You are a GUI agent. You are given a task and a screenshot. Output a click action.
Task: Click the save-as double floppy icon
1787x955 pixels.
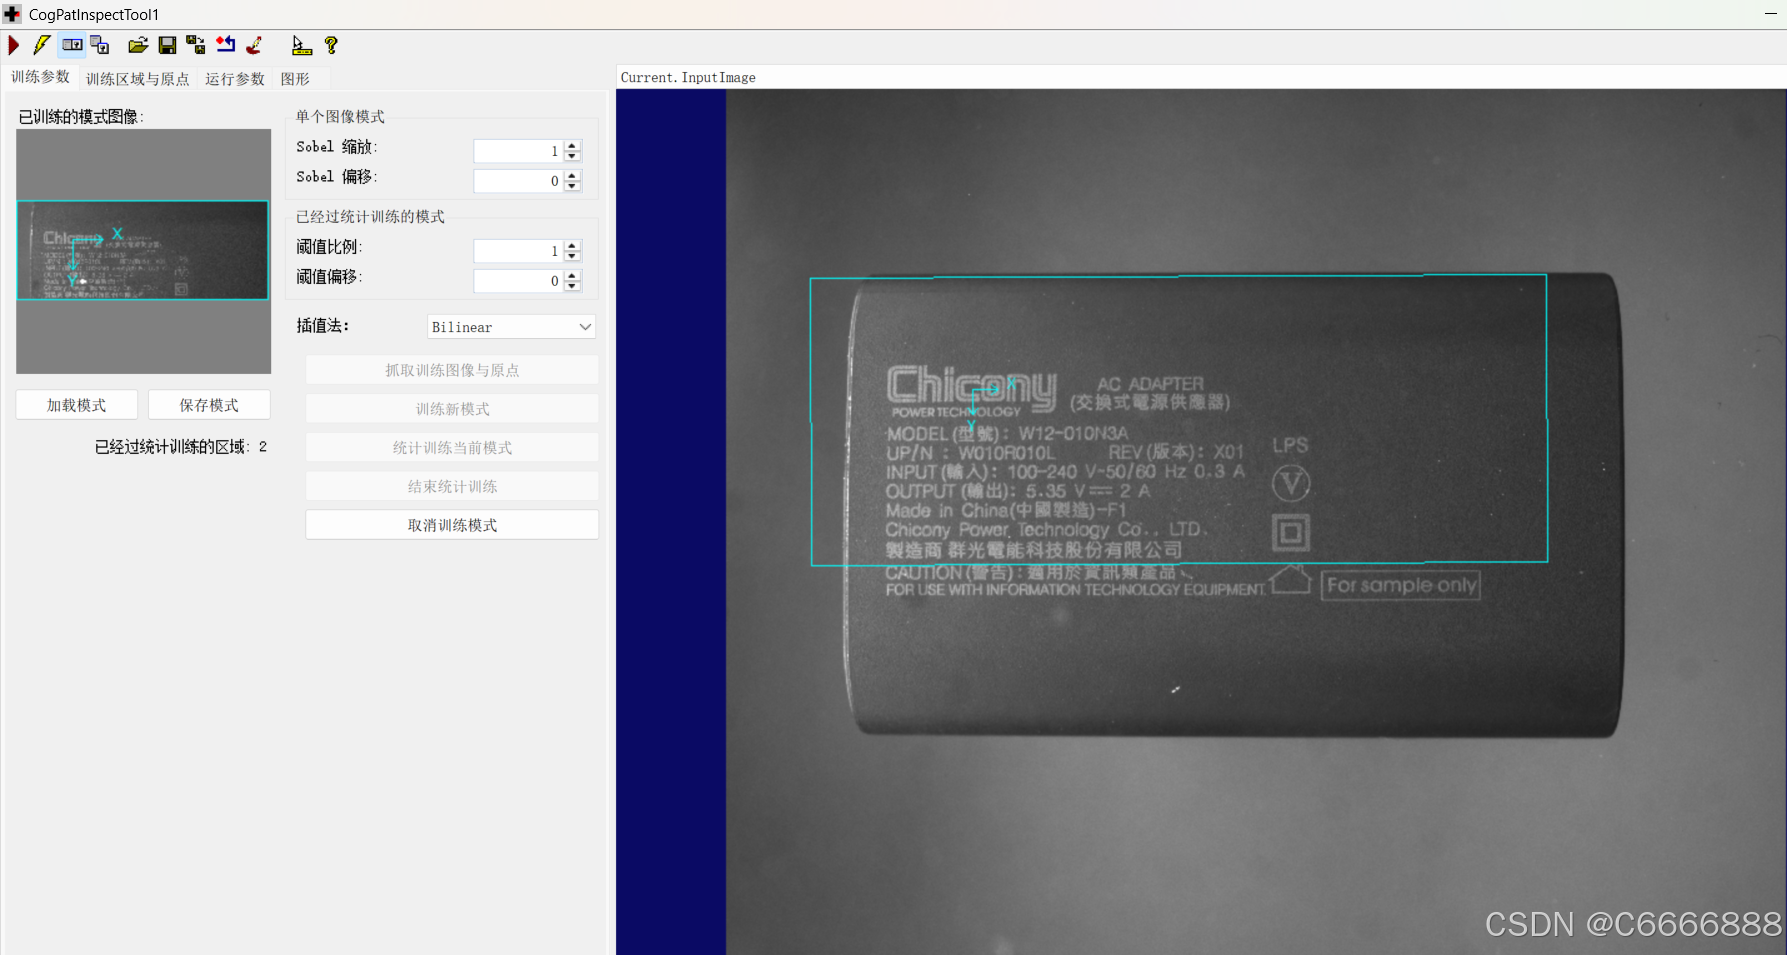(x=196, y=45)
